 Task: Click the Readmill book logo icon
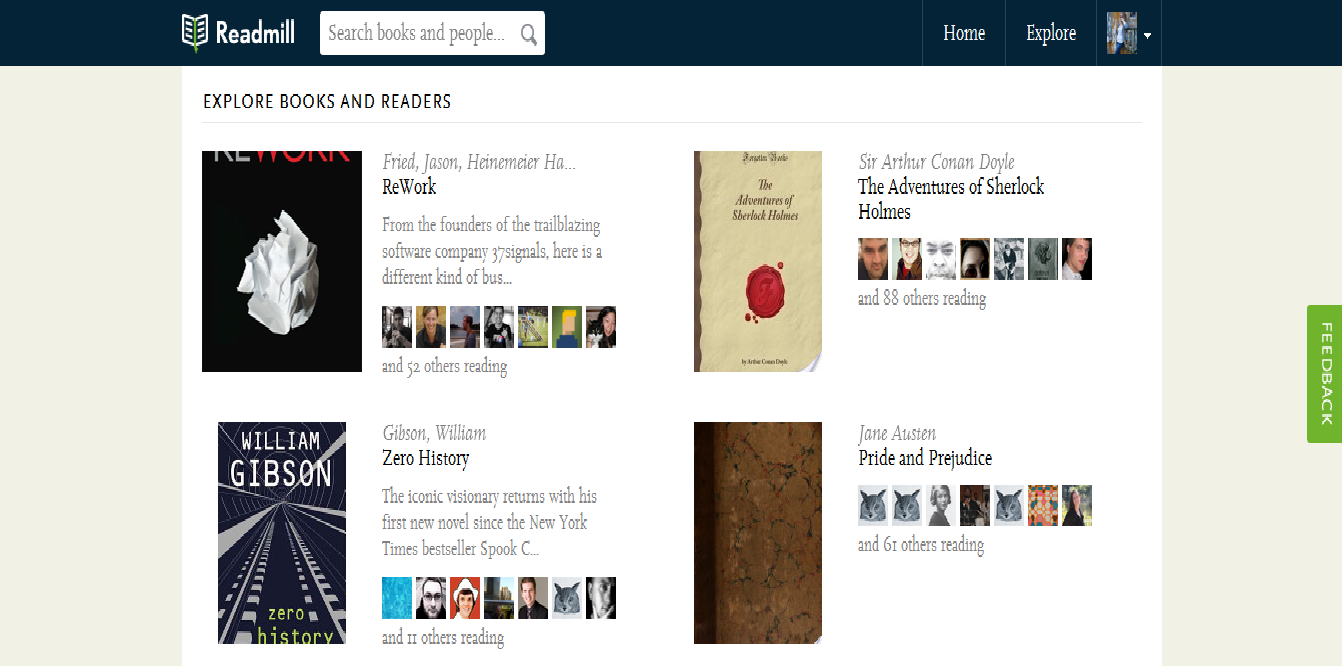(194, 33)
